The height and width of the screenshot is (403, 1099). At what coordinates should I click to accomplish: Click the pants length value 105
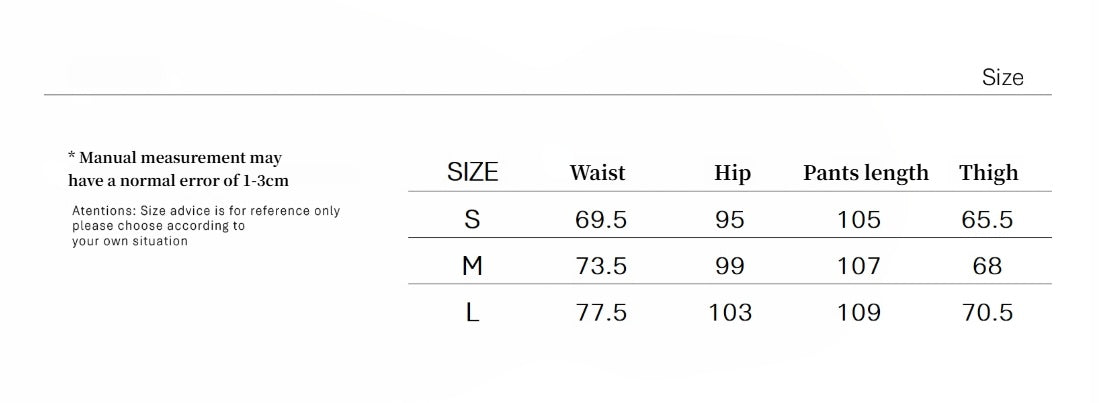[x=859, y=220]
